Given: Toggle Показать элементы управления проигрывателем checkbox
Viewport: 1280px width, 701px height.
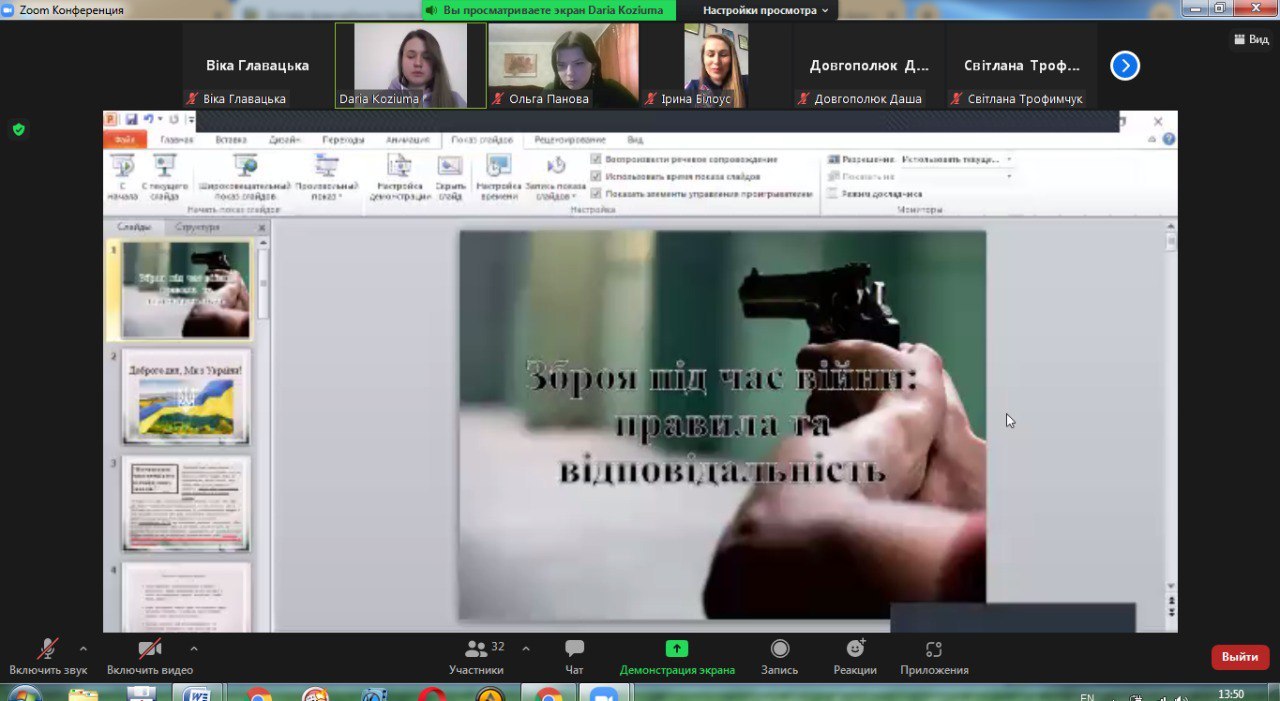Looking at the screenshot, I should pyautogui.click(x=597, y=194).
